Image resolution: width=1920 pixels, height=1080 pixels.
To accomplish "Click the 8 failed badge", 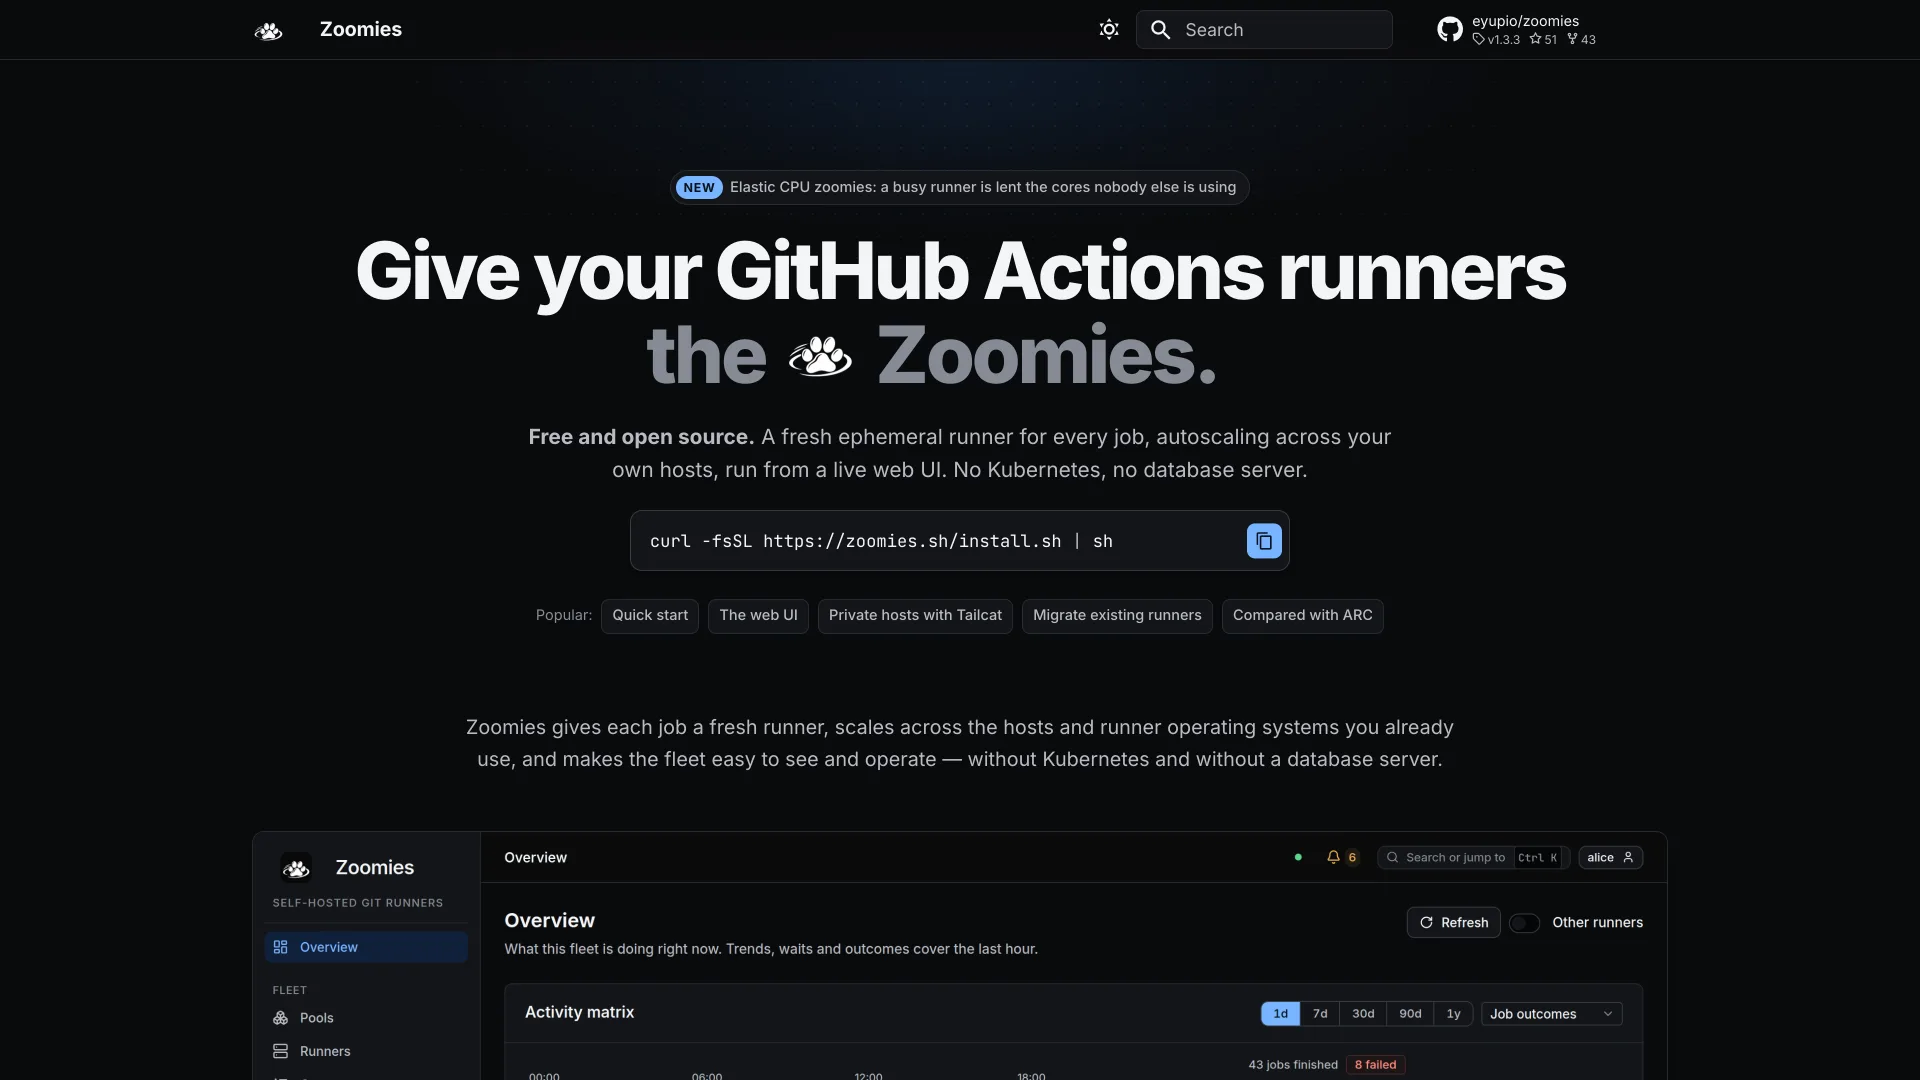I will click(1375, 1065).
